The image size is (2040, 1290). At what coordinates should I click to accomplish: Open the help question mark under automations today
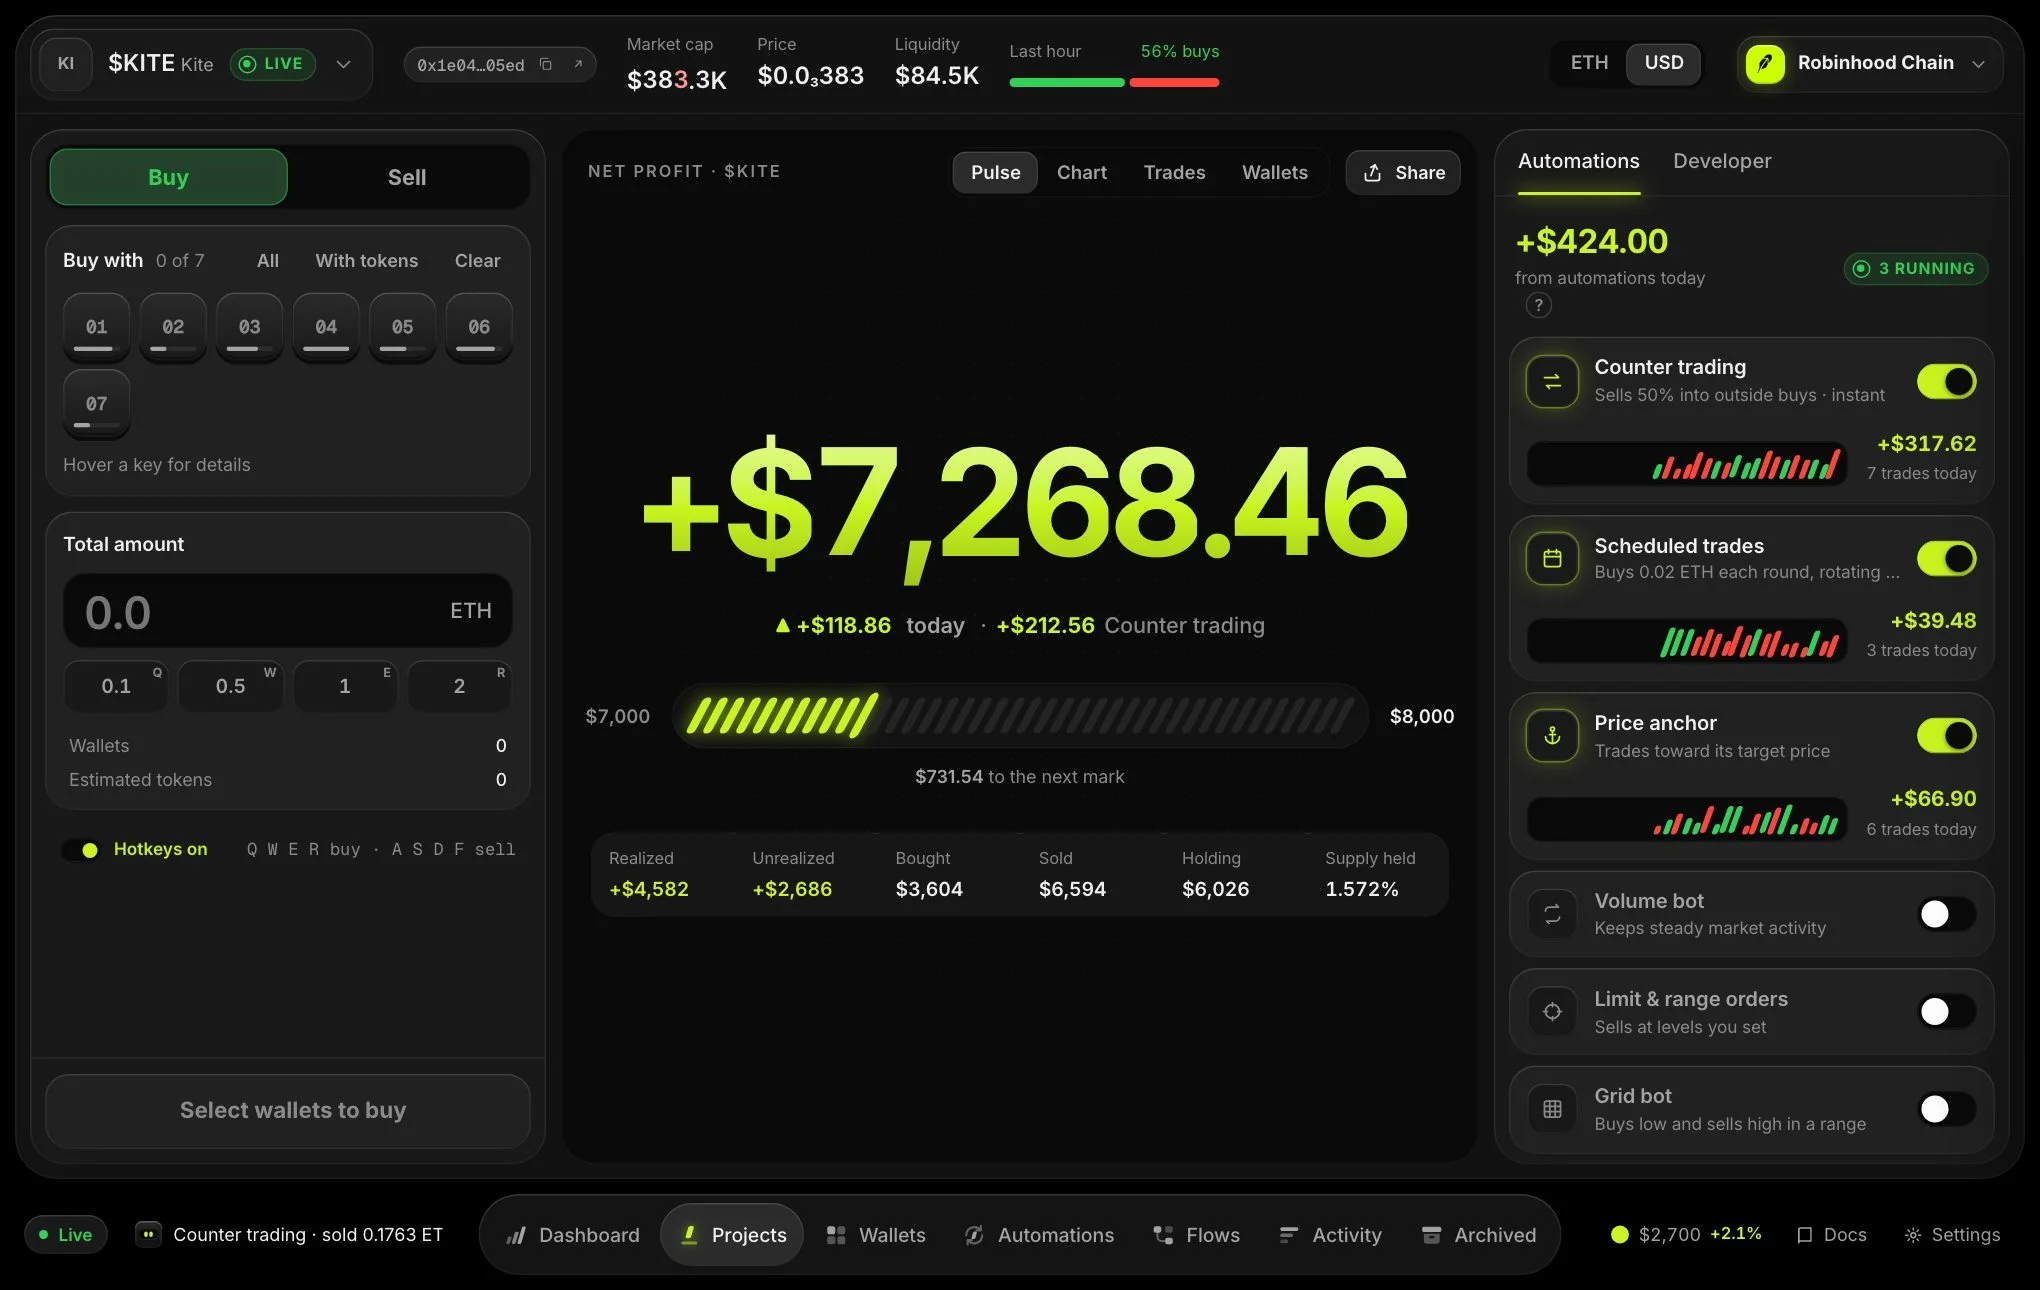(1538, 305)
